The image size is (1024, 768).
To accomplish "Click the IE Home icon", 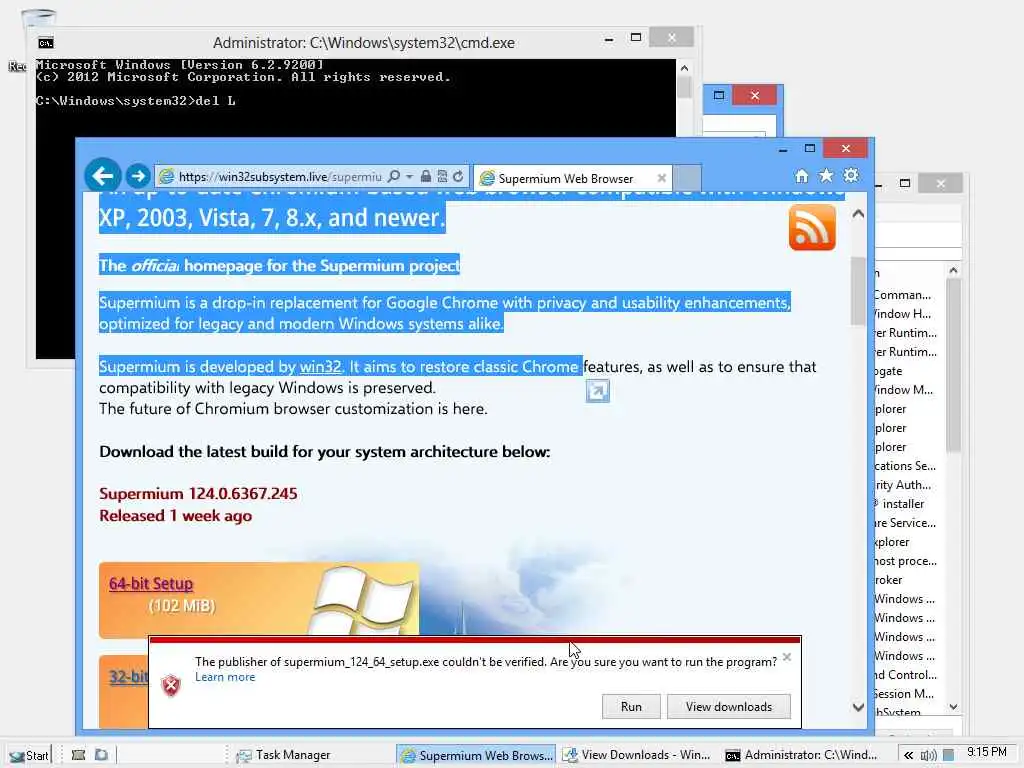I will [x=801, y=176].
